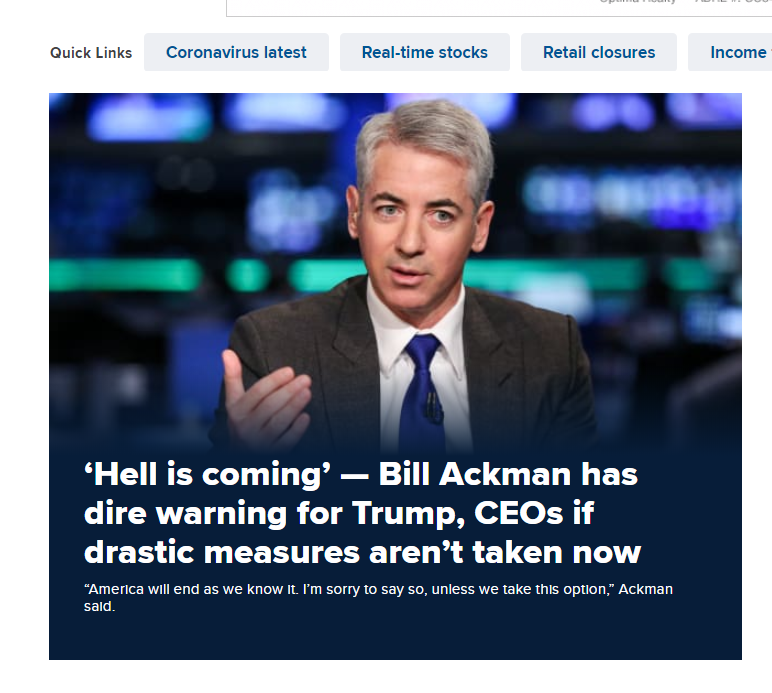Go to Real-time stocks quick link
The height and width of the screenshot is (693, 772).
point(424,52)
